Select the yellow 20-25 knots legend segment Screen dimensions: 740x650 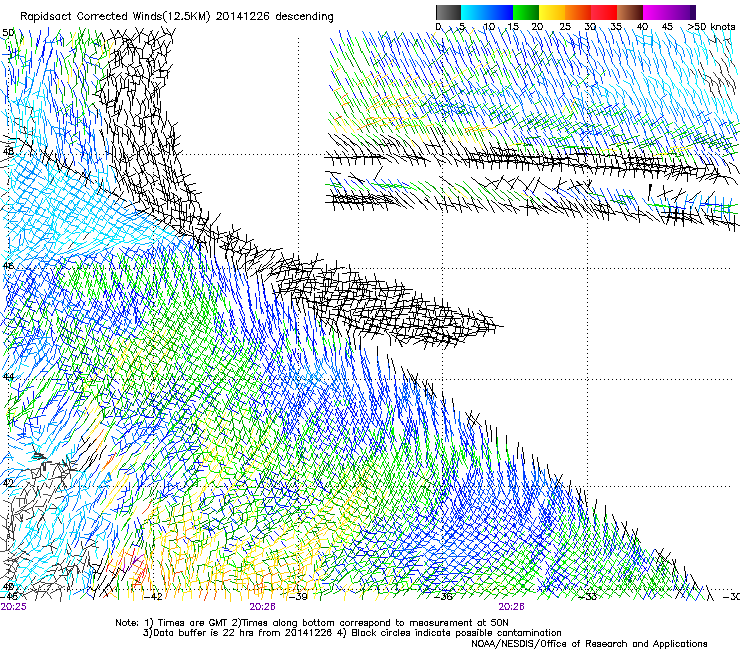(x=552, y=12)
